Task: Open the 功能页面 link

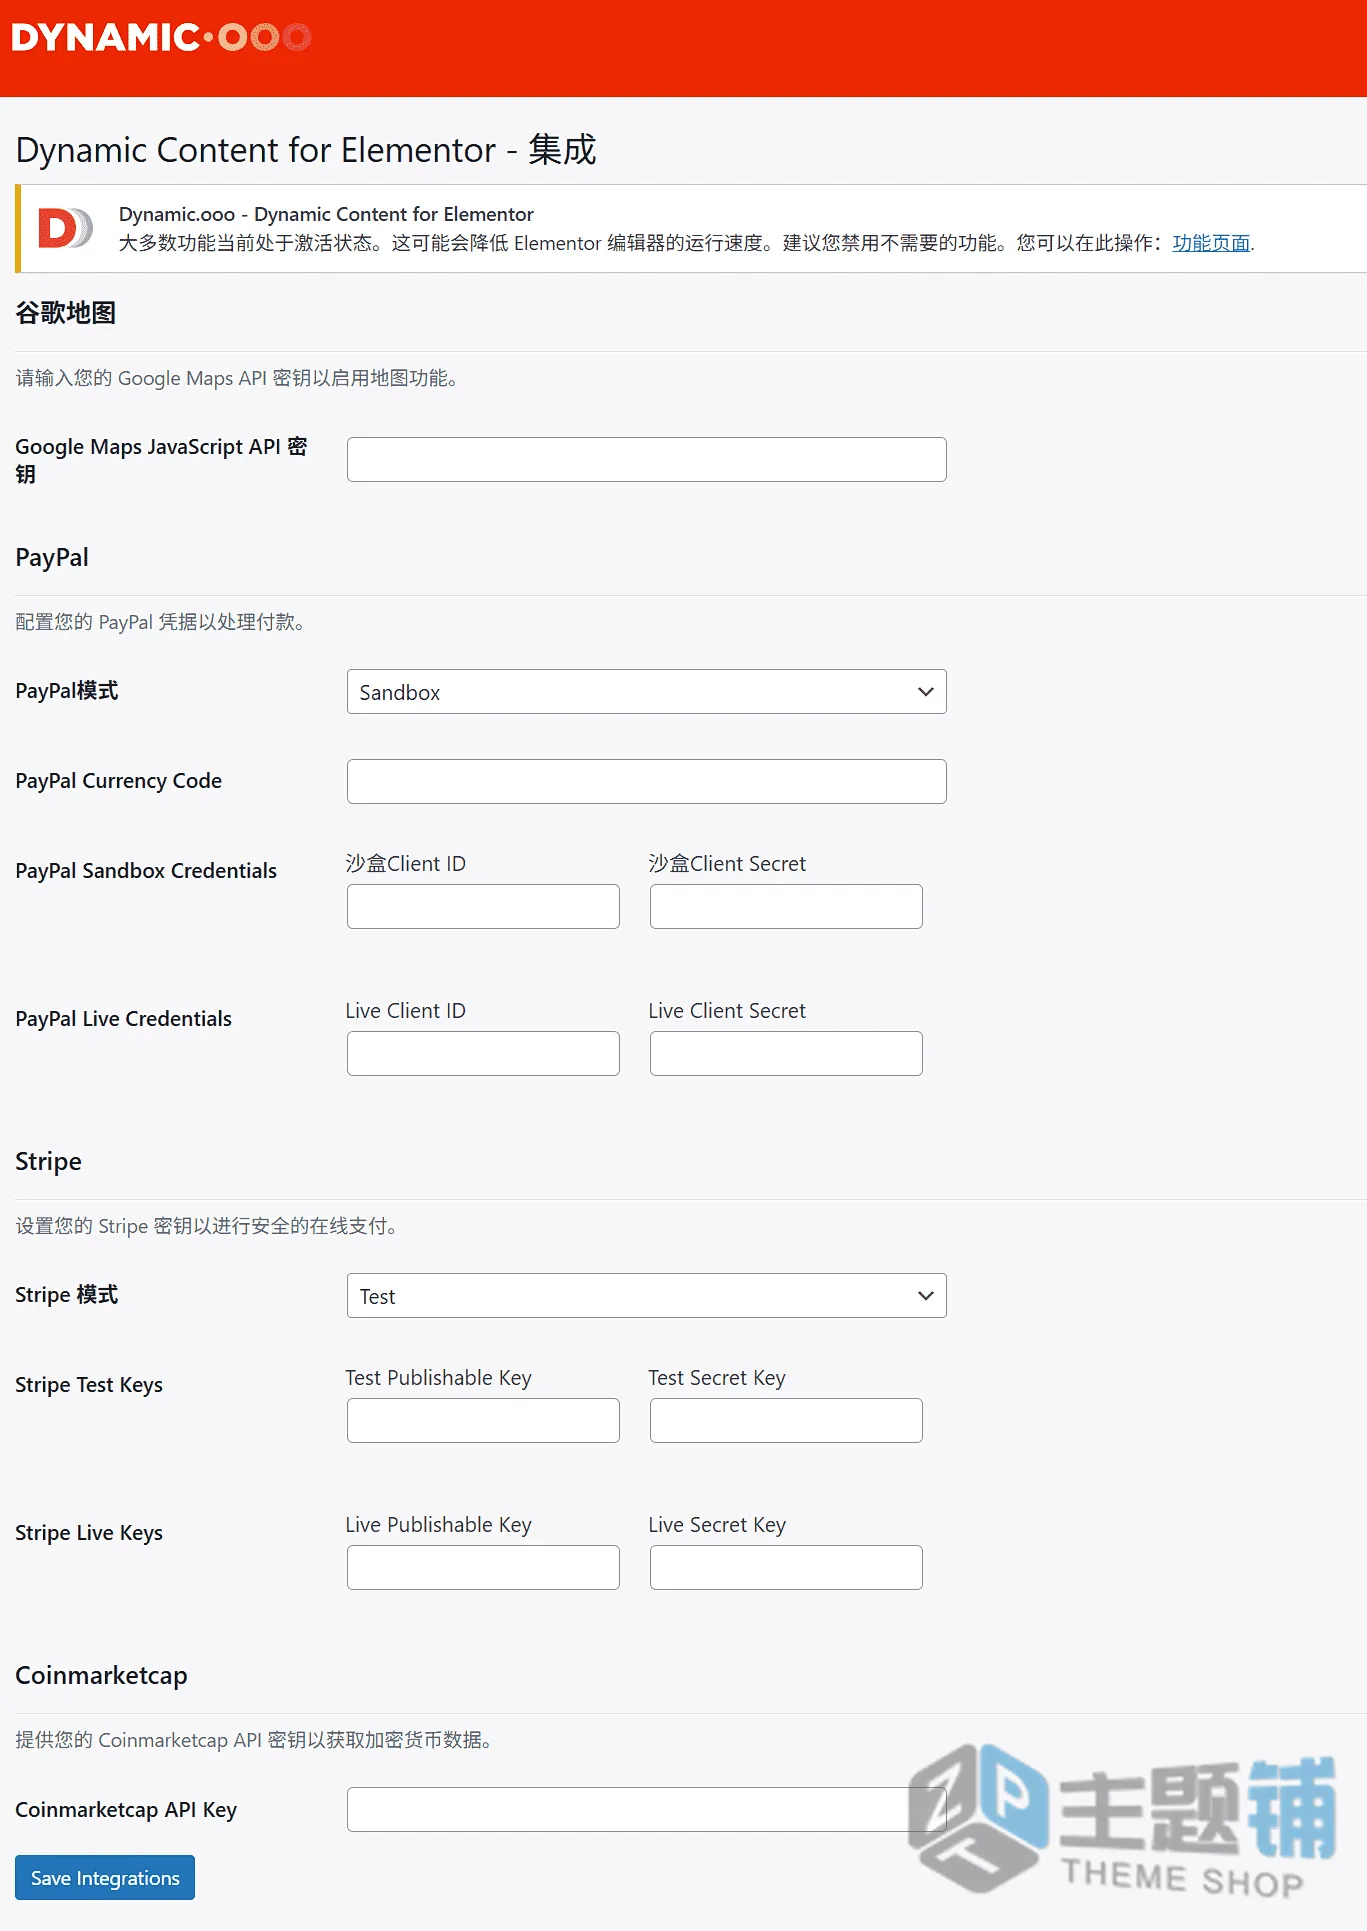Action: (x=1211, y=243)
